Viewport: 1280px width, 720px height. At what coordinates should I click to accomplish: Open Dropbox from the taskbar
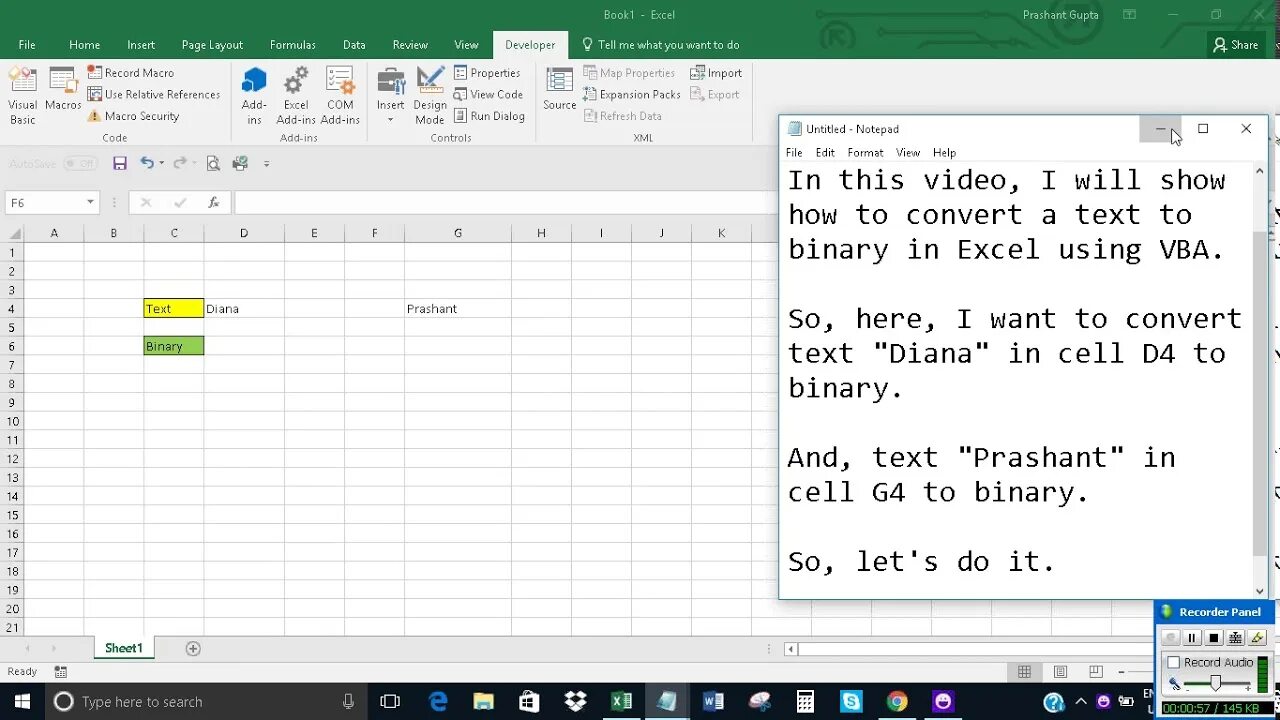(x=575, y=702)
